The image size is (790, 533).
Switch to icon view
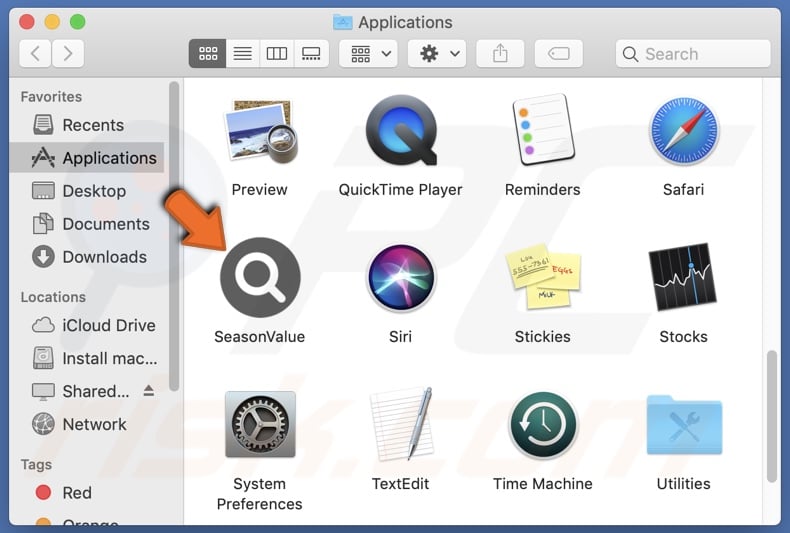coord(208,53)
